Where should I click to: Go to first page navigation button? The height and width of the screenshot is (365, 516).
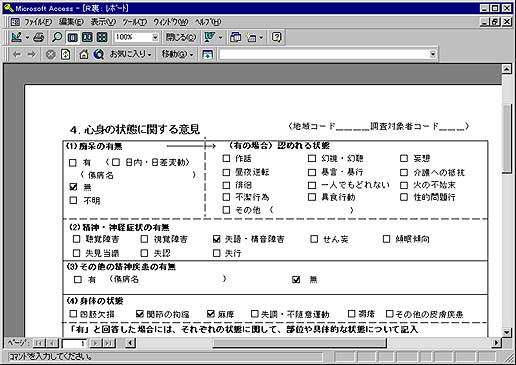click(x=39, y=343)
